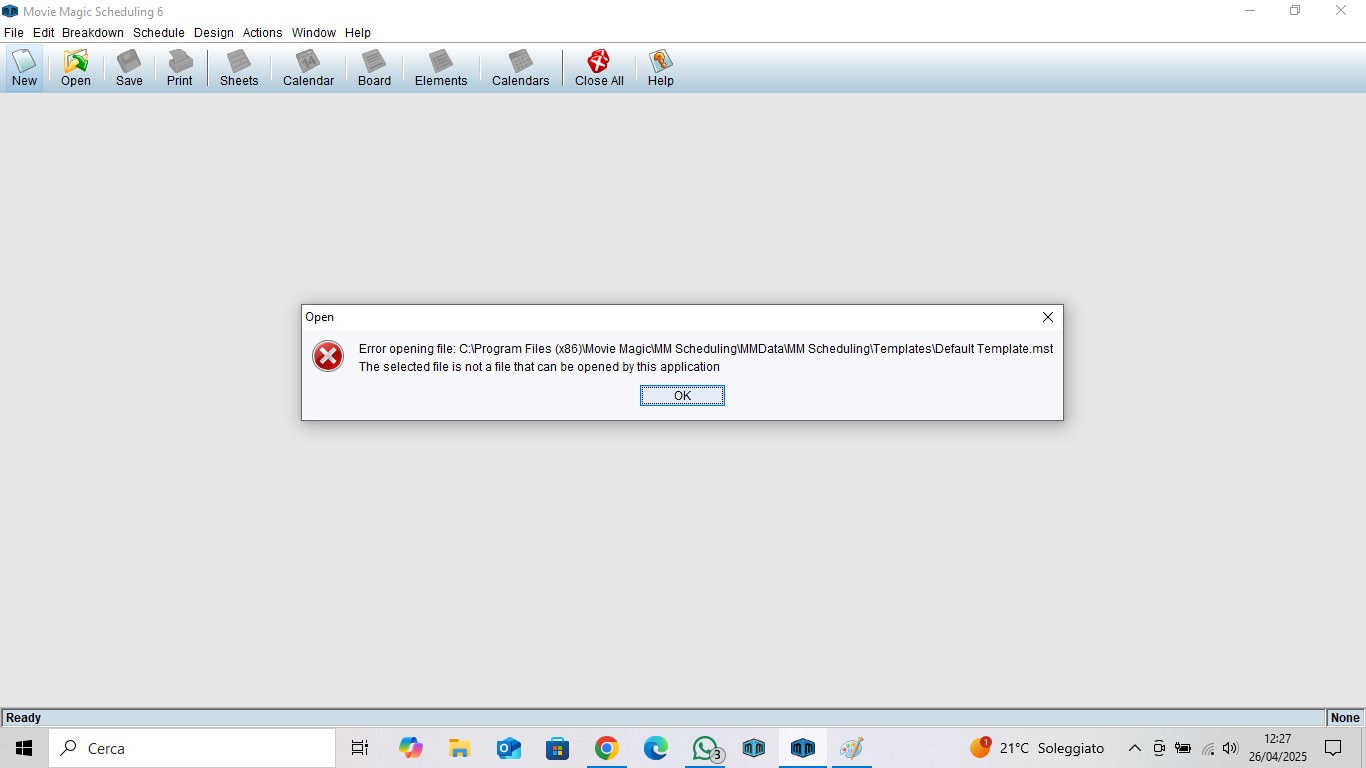This screenshot has height=768, width=1366.
Task: Open Paint from the taskbar
Action: [x=852, y=748]
